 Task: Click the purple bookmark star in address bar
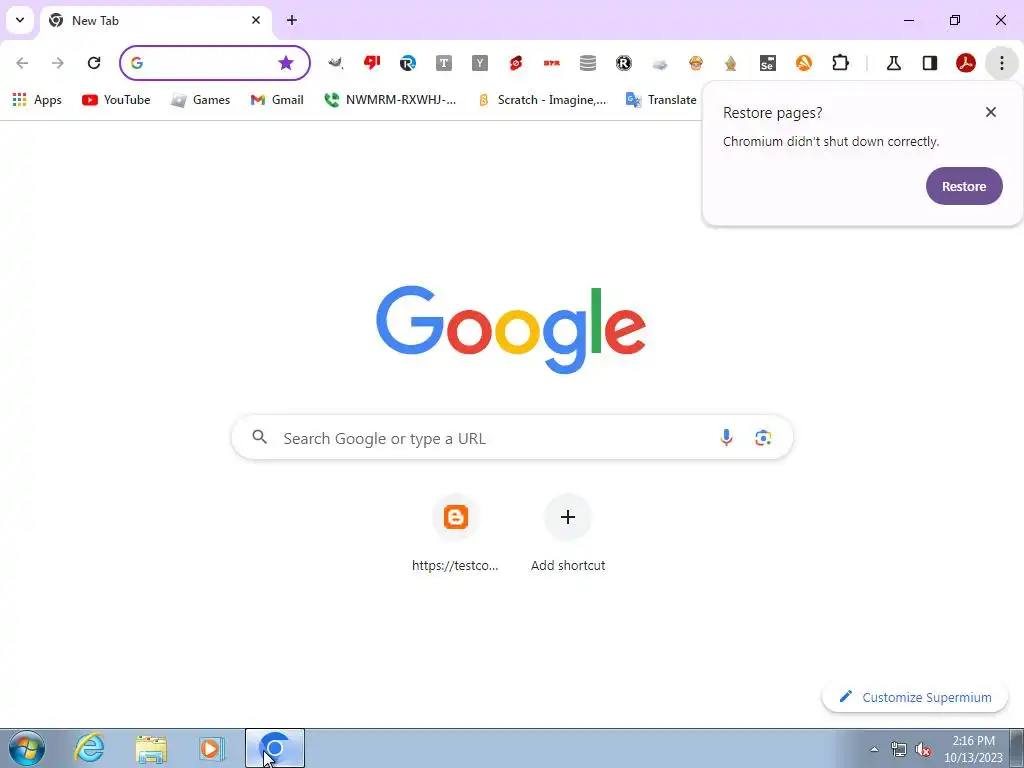pyautogui.click(x=285, y=63)
